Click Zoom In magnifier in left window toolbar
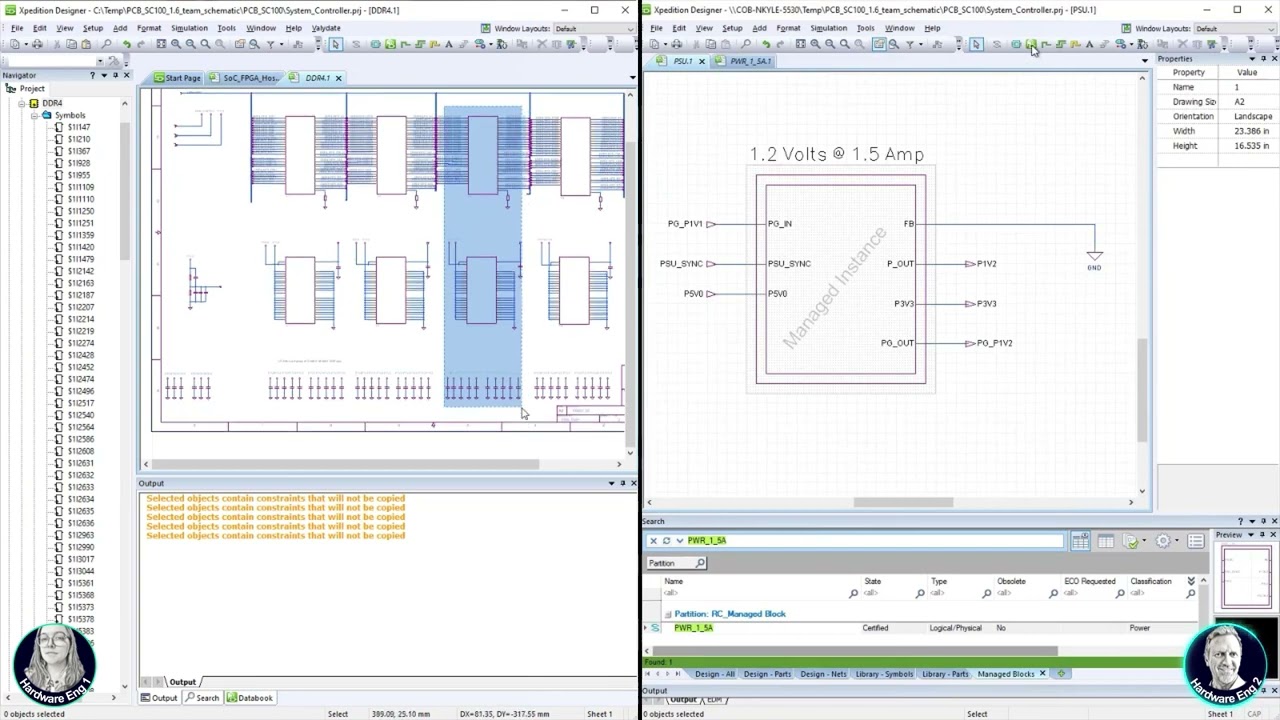Screen dimensions: 1280x720 175,44
